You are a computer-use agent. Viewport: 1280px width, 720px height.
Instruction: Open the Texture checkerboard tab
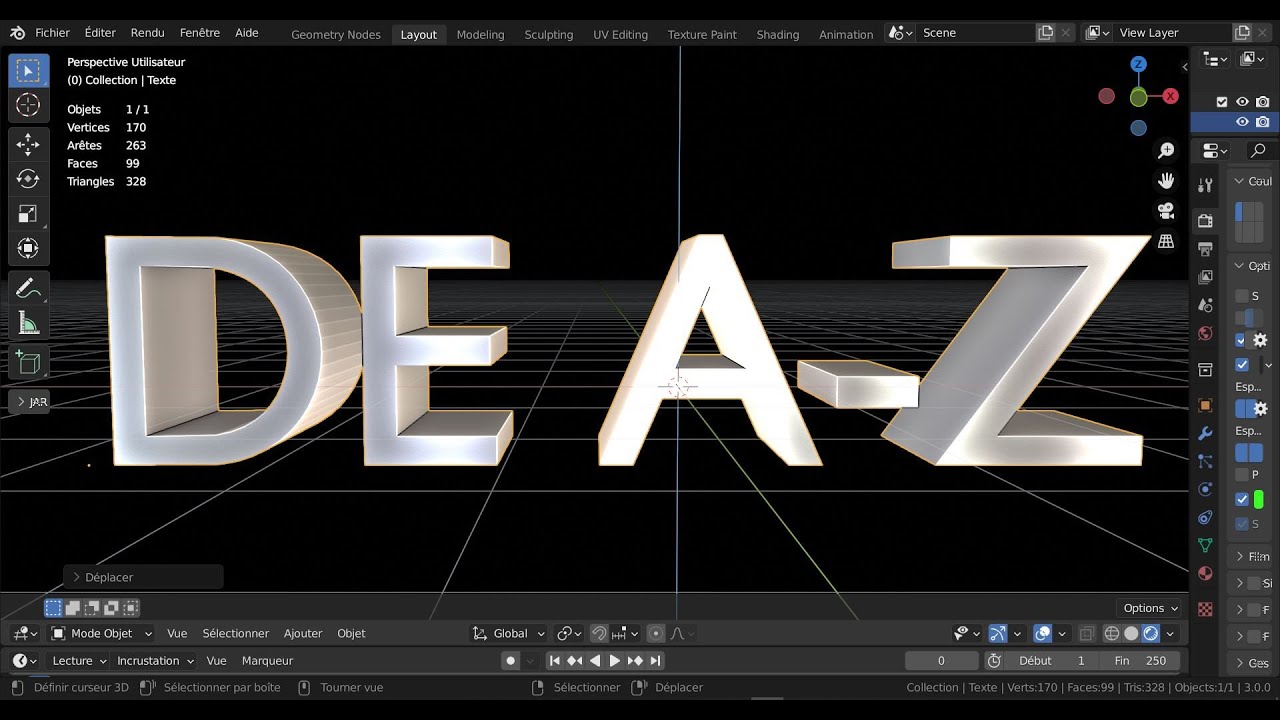(x=1205, y=608)
